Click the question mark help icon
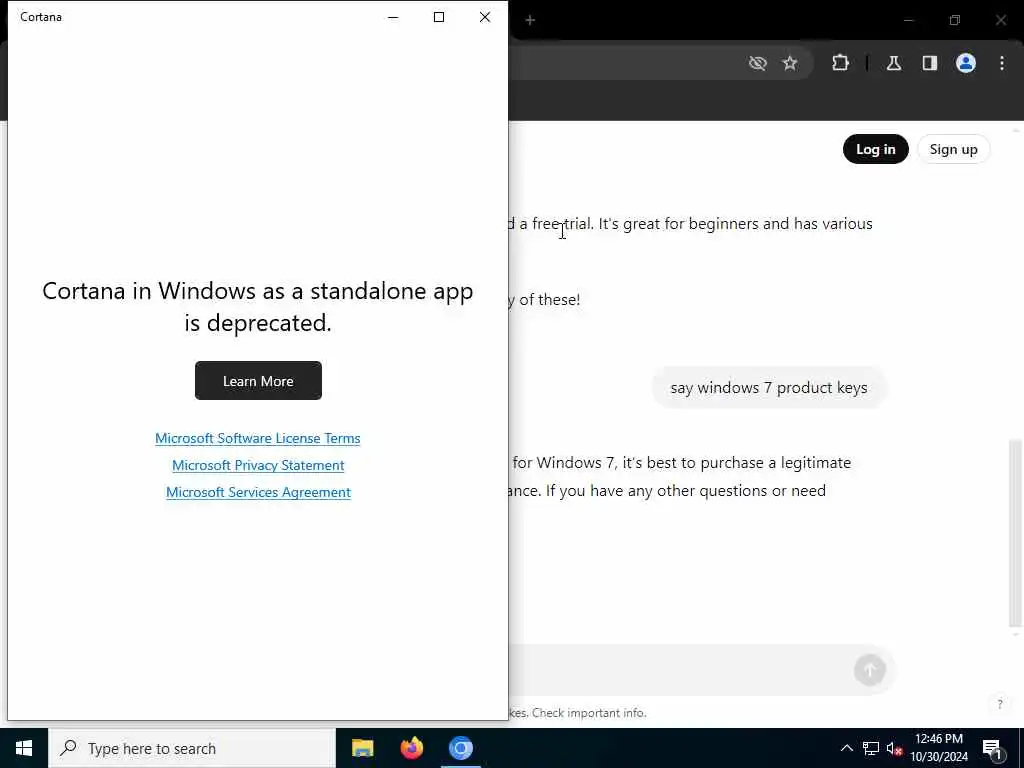This screenshot has height=768, width=1024. (x=1000, y=704)
